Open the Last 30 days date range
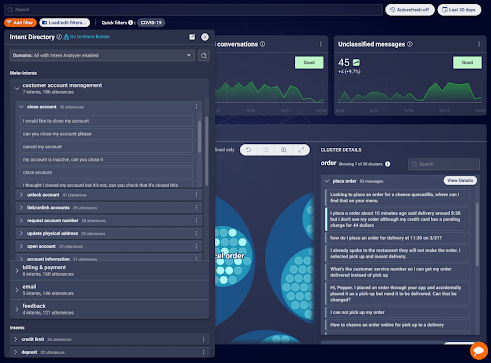 (459, 10)
